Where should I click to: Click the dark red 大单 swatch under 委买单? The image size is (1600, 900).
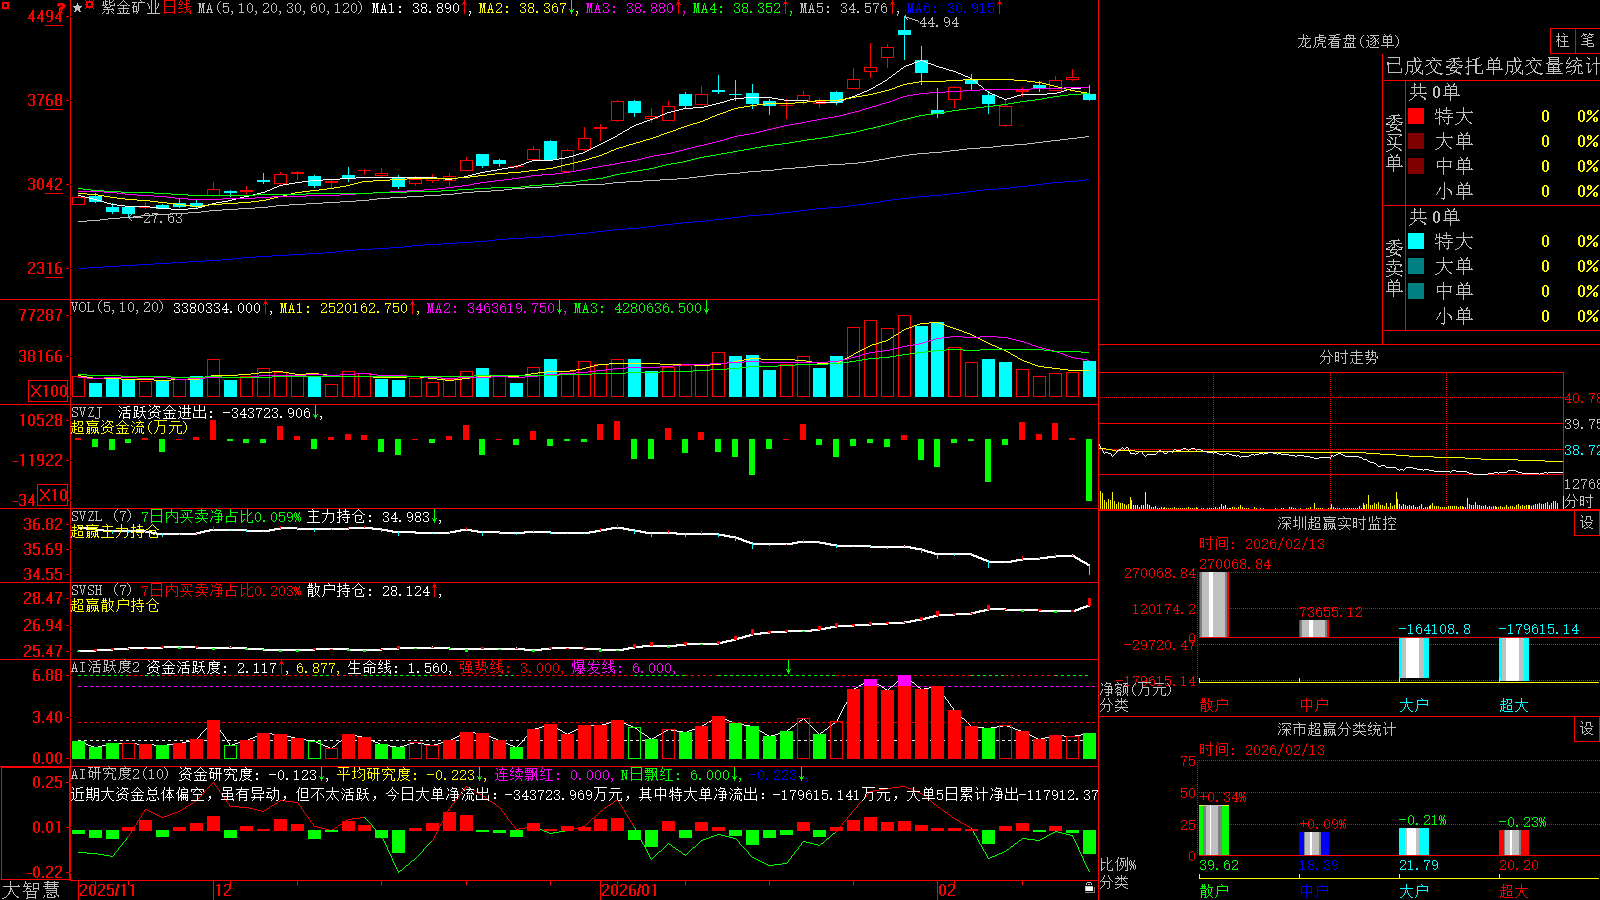click(1416, 141)
